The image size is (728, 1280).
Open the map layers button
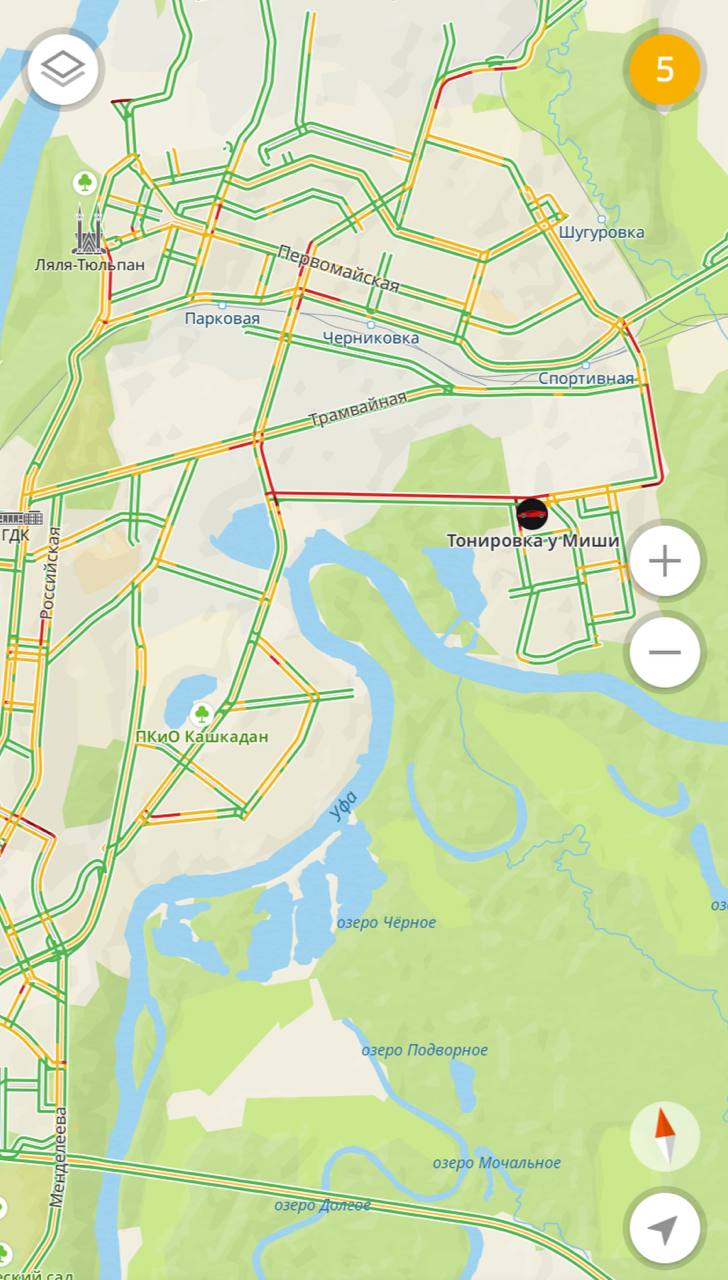click(x=64, y=68)
